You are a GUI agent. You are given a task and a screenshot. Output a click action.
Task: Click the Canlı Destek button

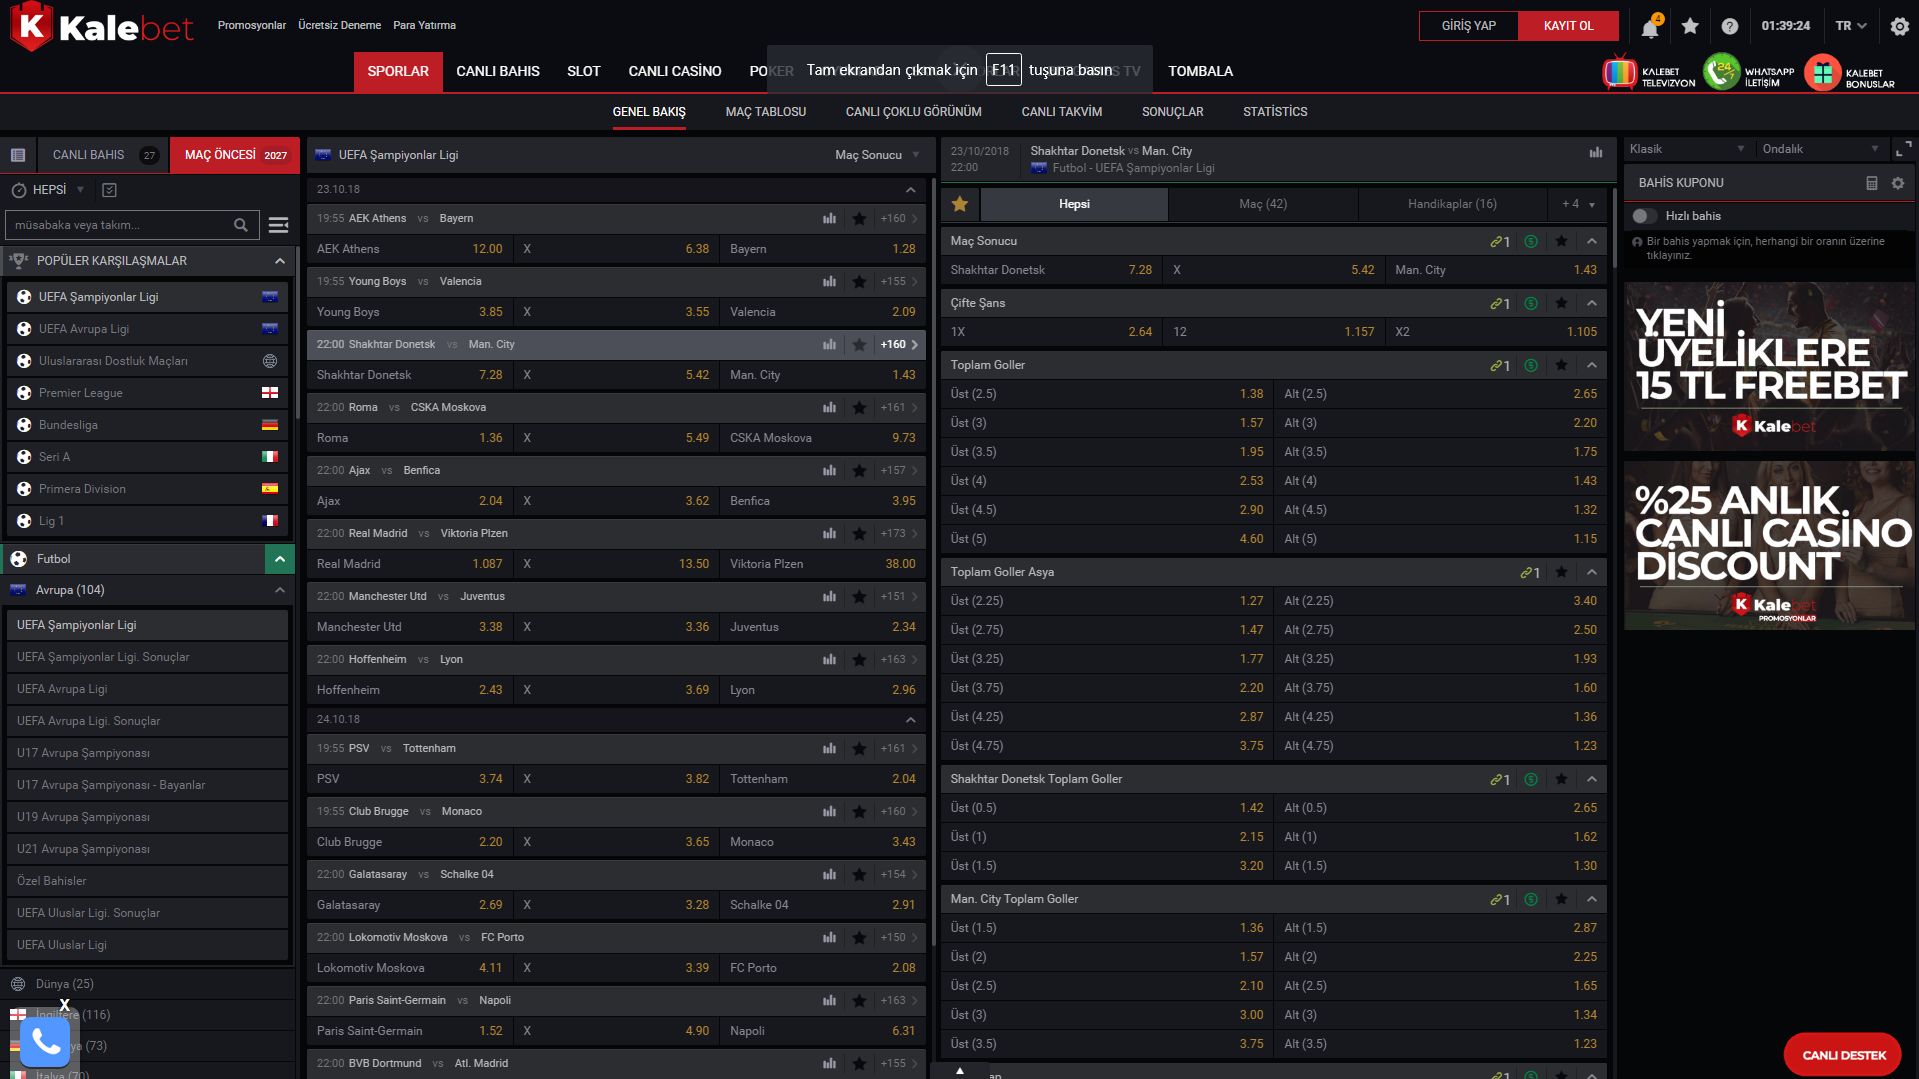click(x=1842, y=1055)
